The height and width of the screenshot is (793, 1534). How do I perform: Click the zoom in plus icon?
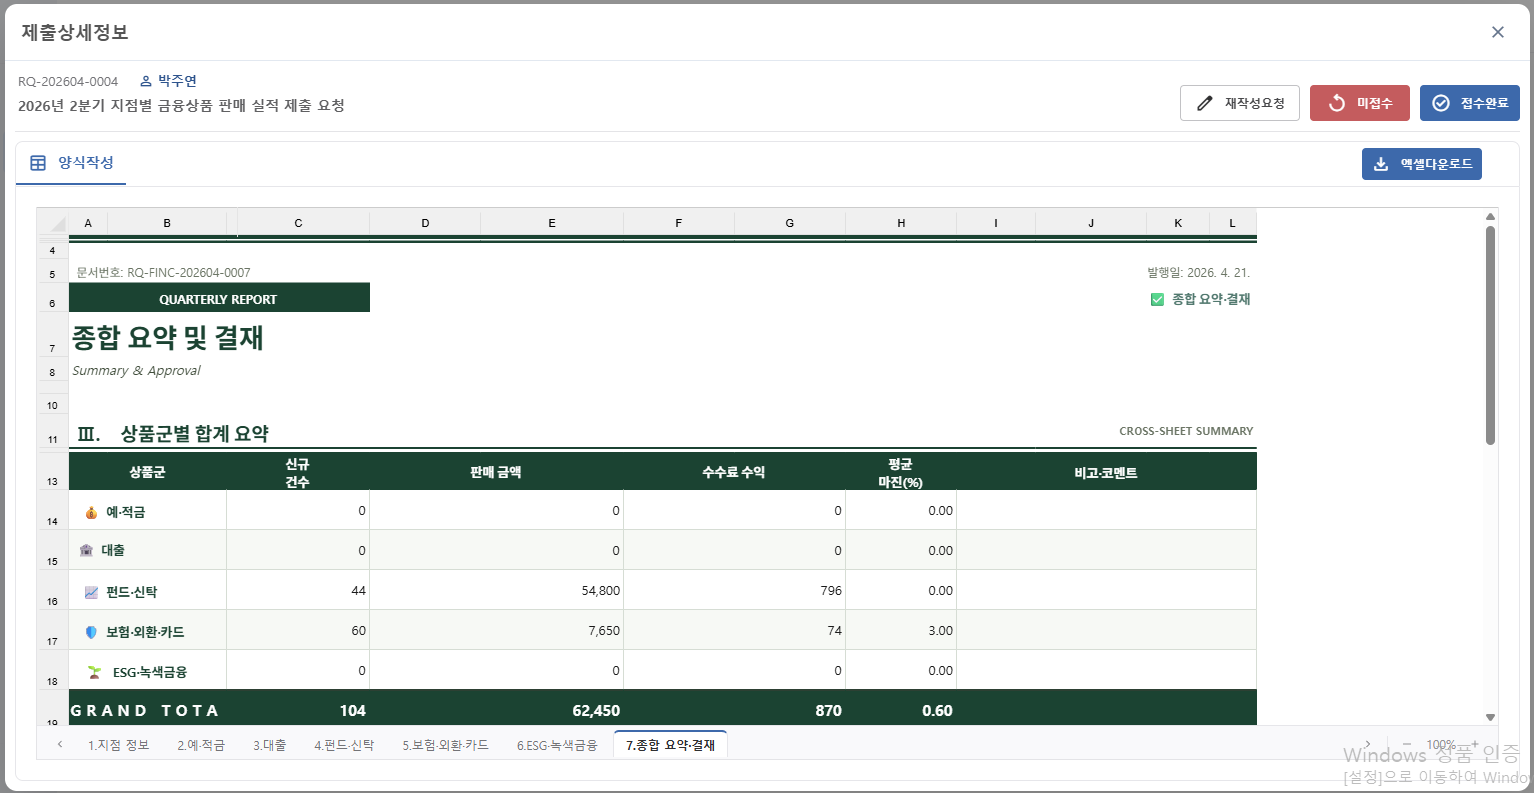click(1474, 744)
